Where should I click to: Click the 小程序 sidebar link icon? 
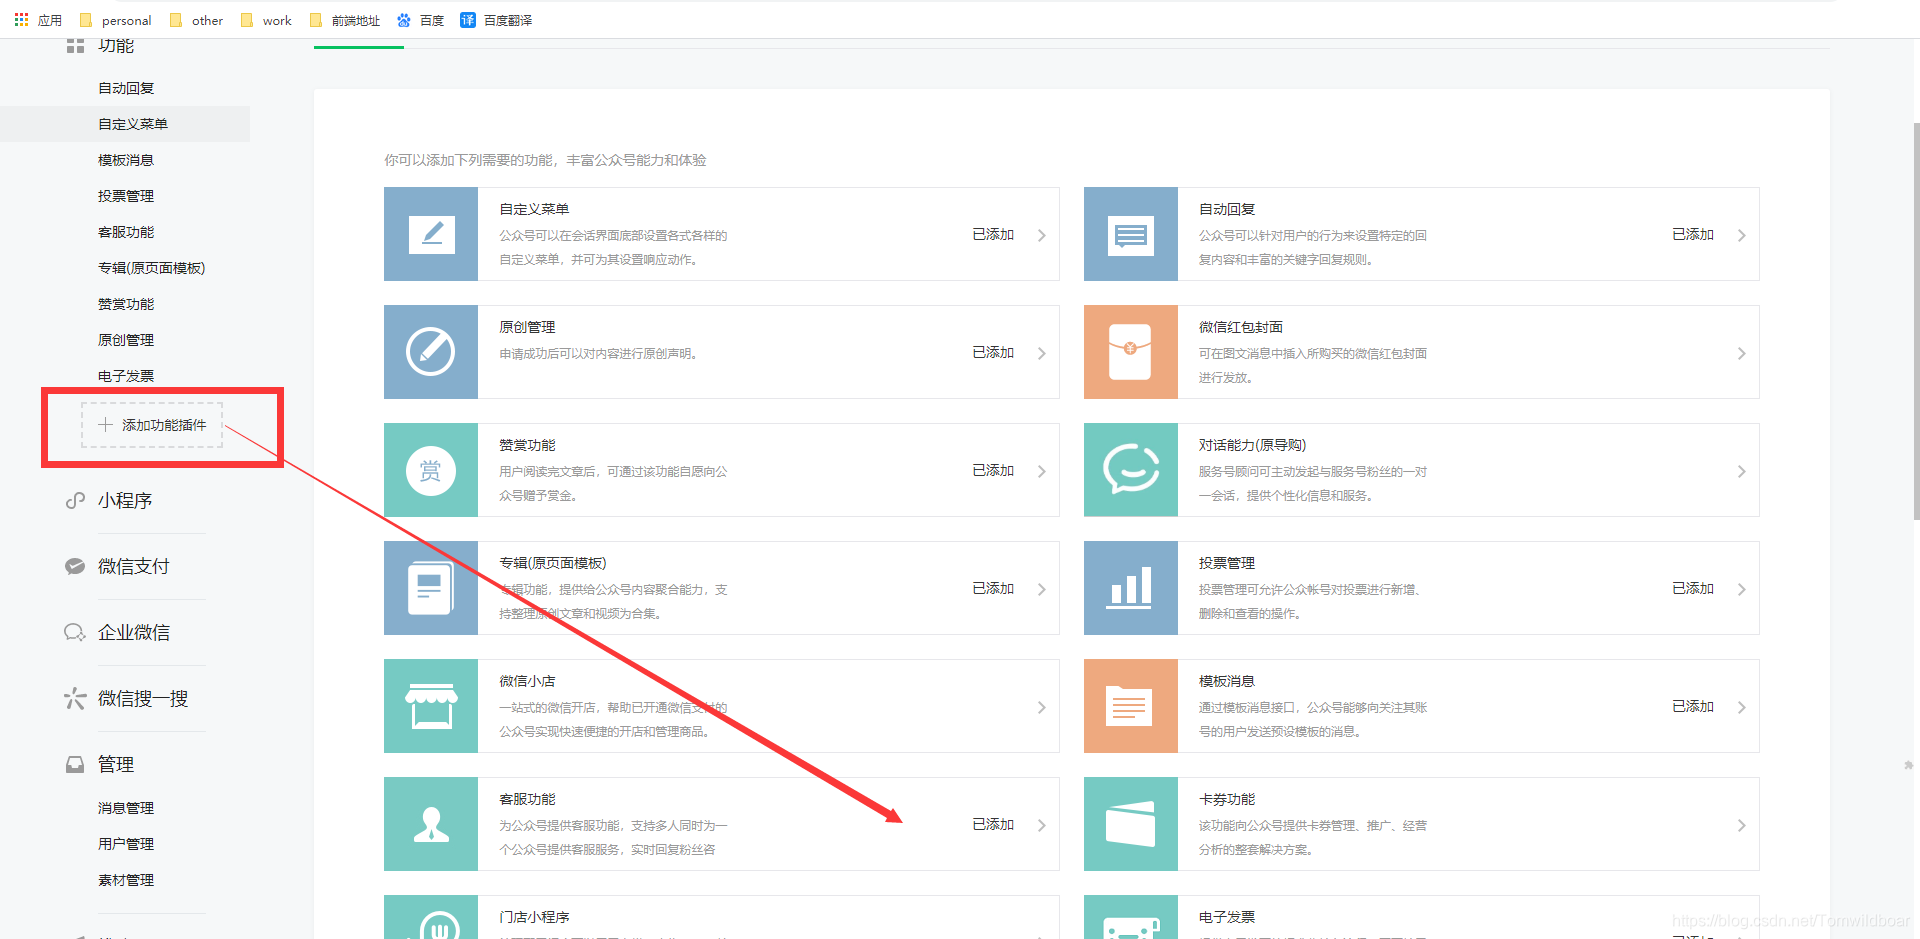point(75,500)
